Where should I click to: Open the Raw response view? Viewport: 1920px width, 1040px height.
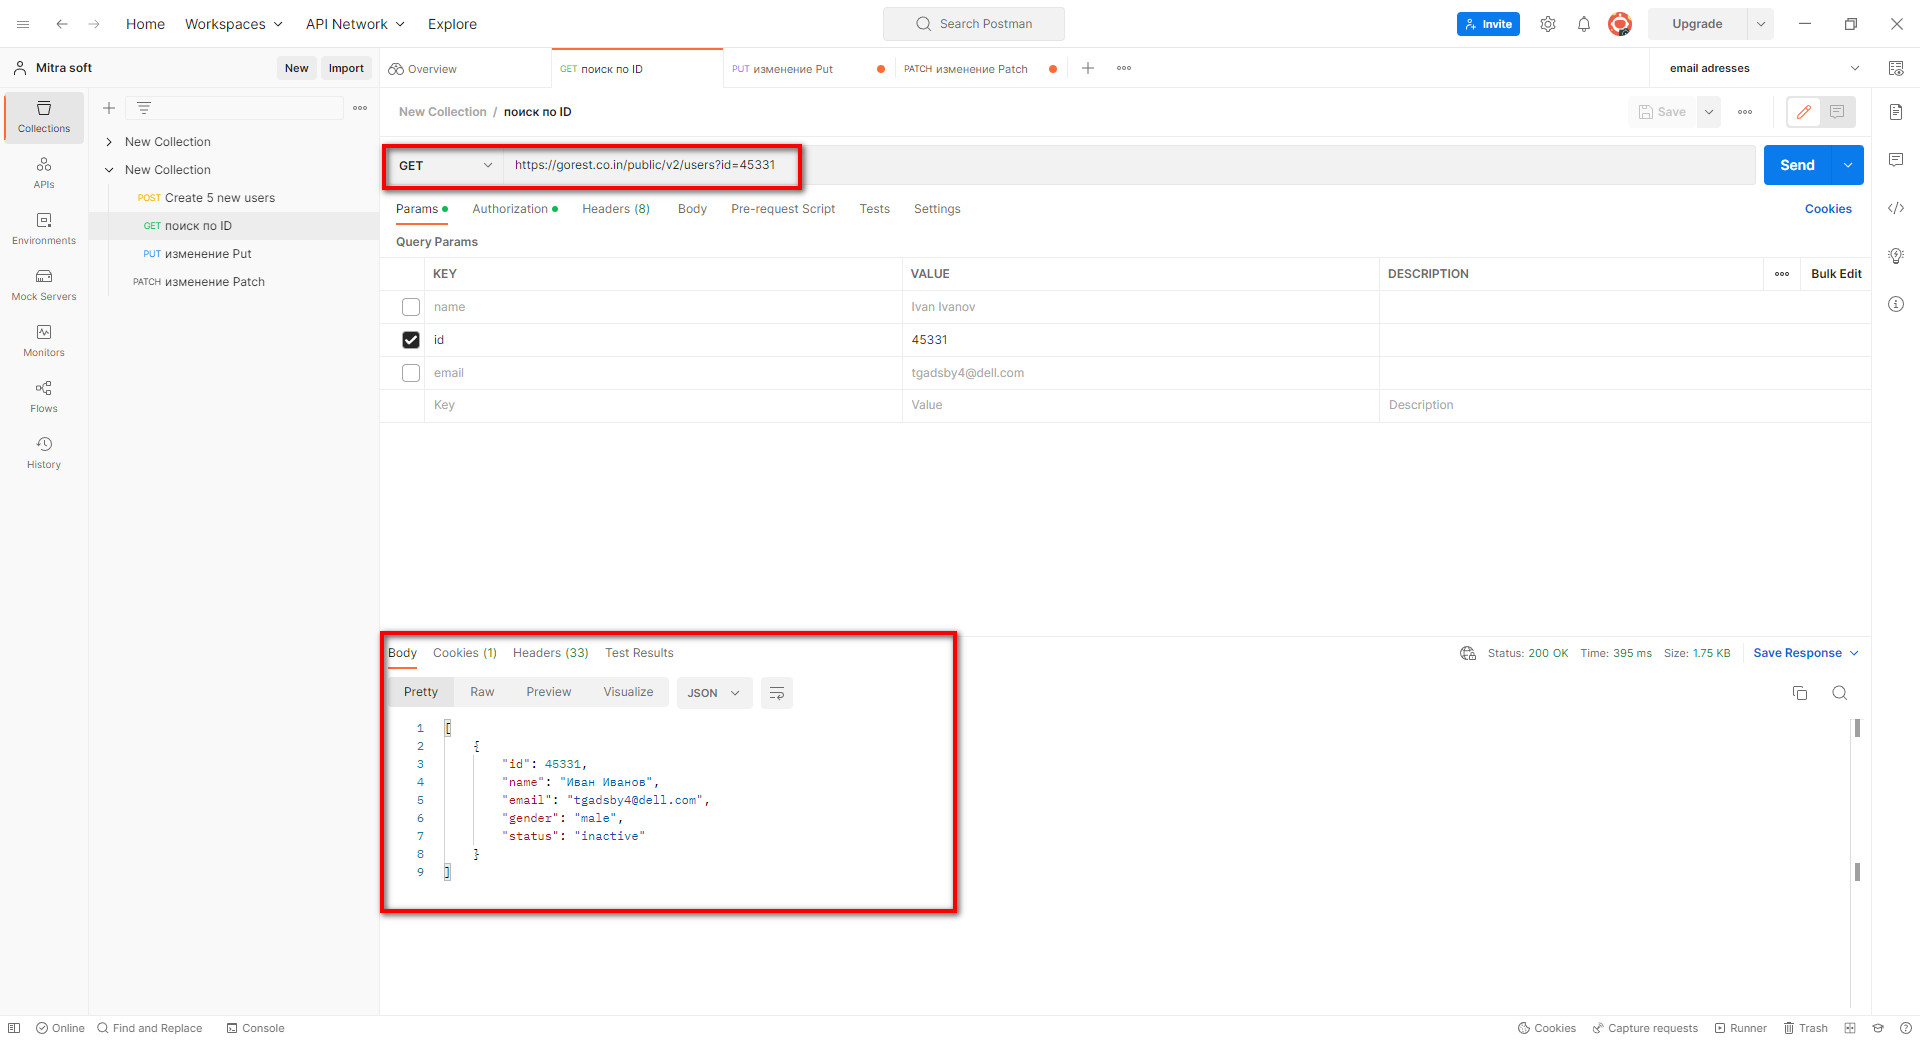click(x=482, y=692)
